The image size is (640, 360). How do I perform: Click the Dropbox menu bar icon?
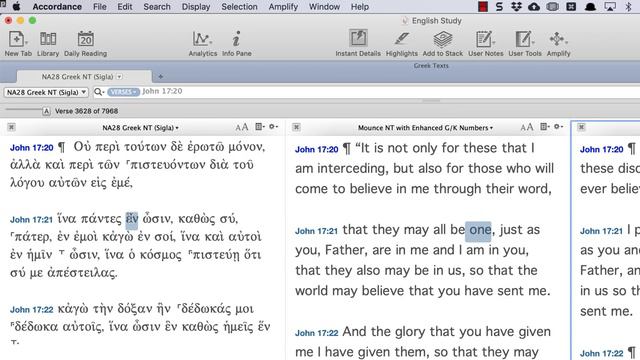516,7
